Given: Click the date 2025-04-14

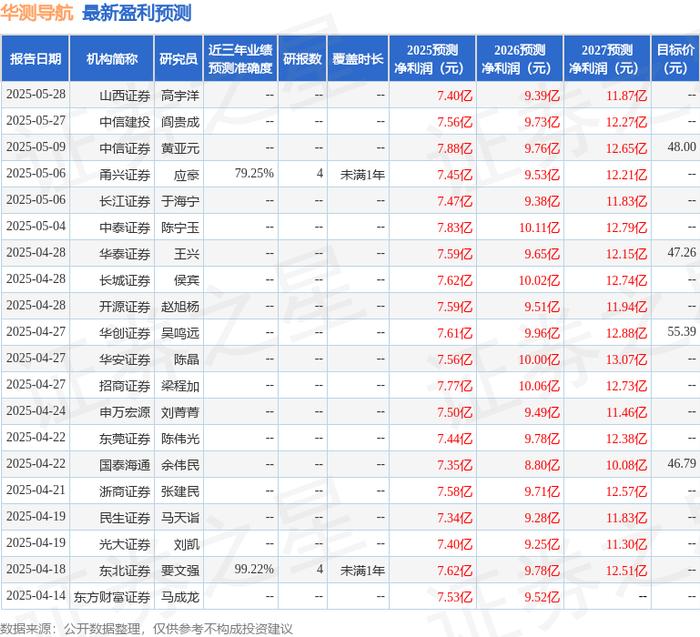Looking at the screenshot, I should coord(36,595).
